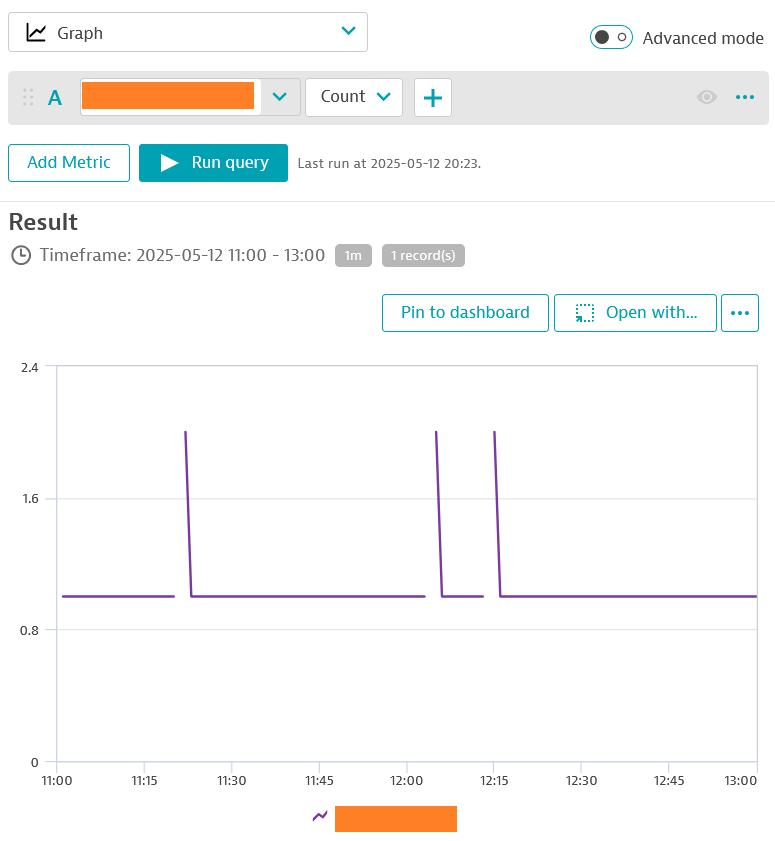Pin the chart to a dashboard
Viewport: 775px width, 841px height.
tap(465, 313)
